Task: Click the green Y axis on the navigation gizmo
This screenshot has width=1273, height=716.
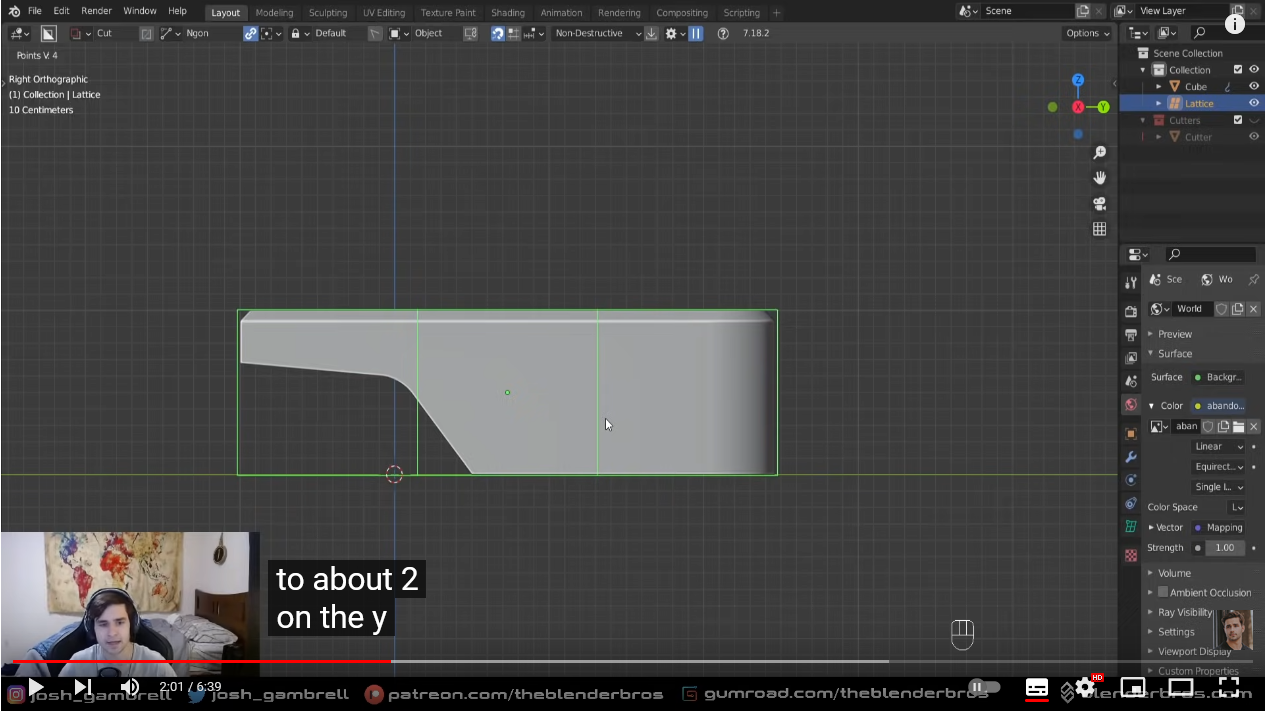Action: pos(1103,107)
